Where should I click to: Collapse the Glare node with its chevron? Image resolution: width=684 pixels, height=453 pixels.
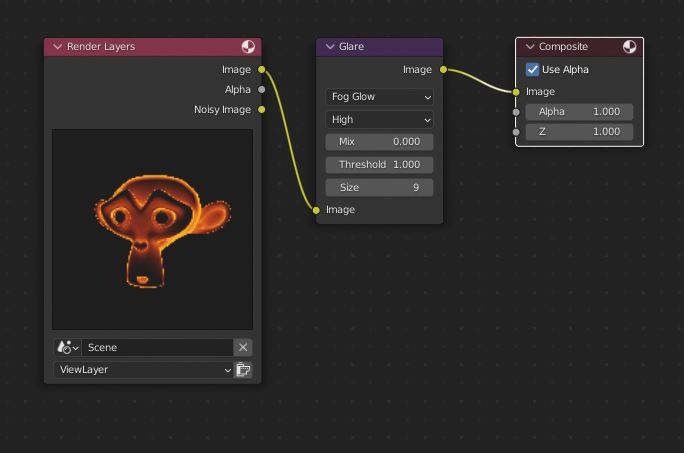tap(330, 47)
